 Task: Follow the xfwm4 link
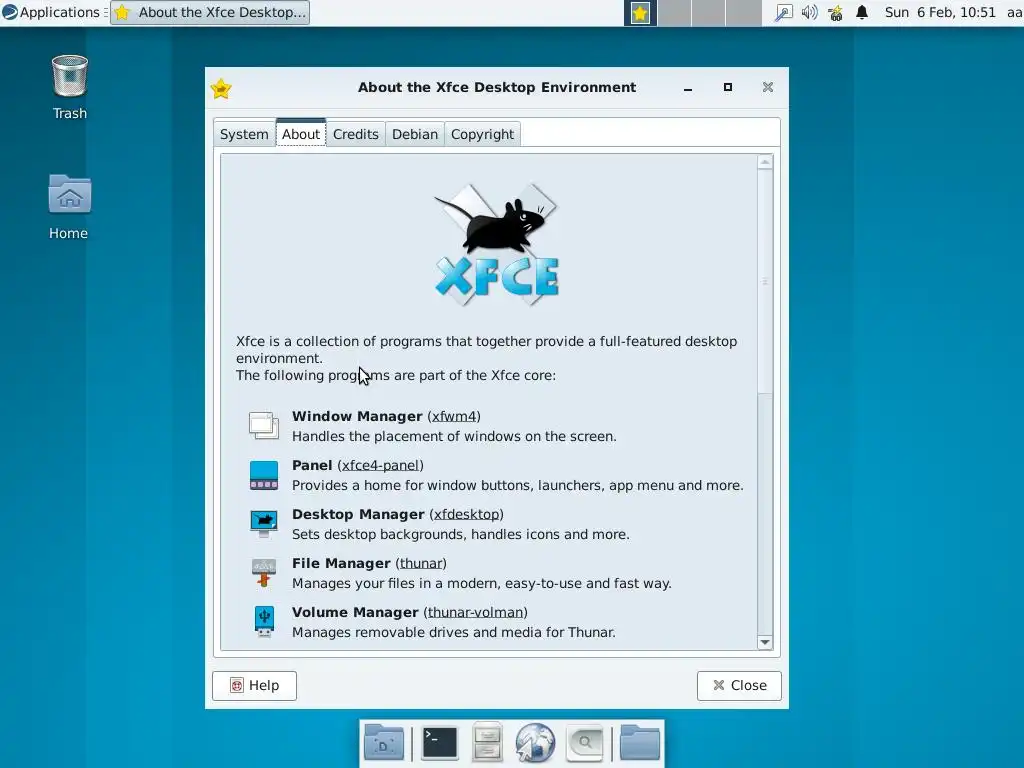(x=455, y=417)
